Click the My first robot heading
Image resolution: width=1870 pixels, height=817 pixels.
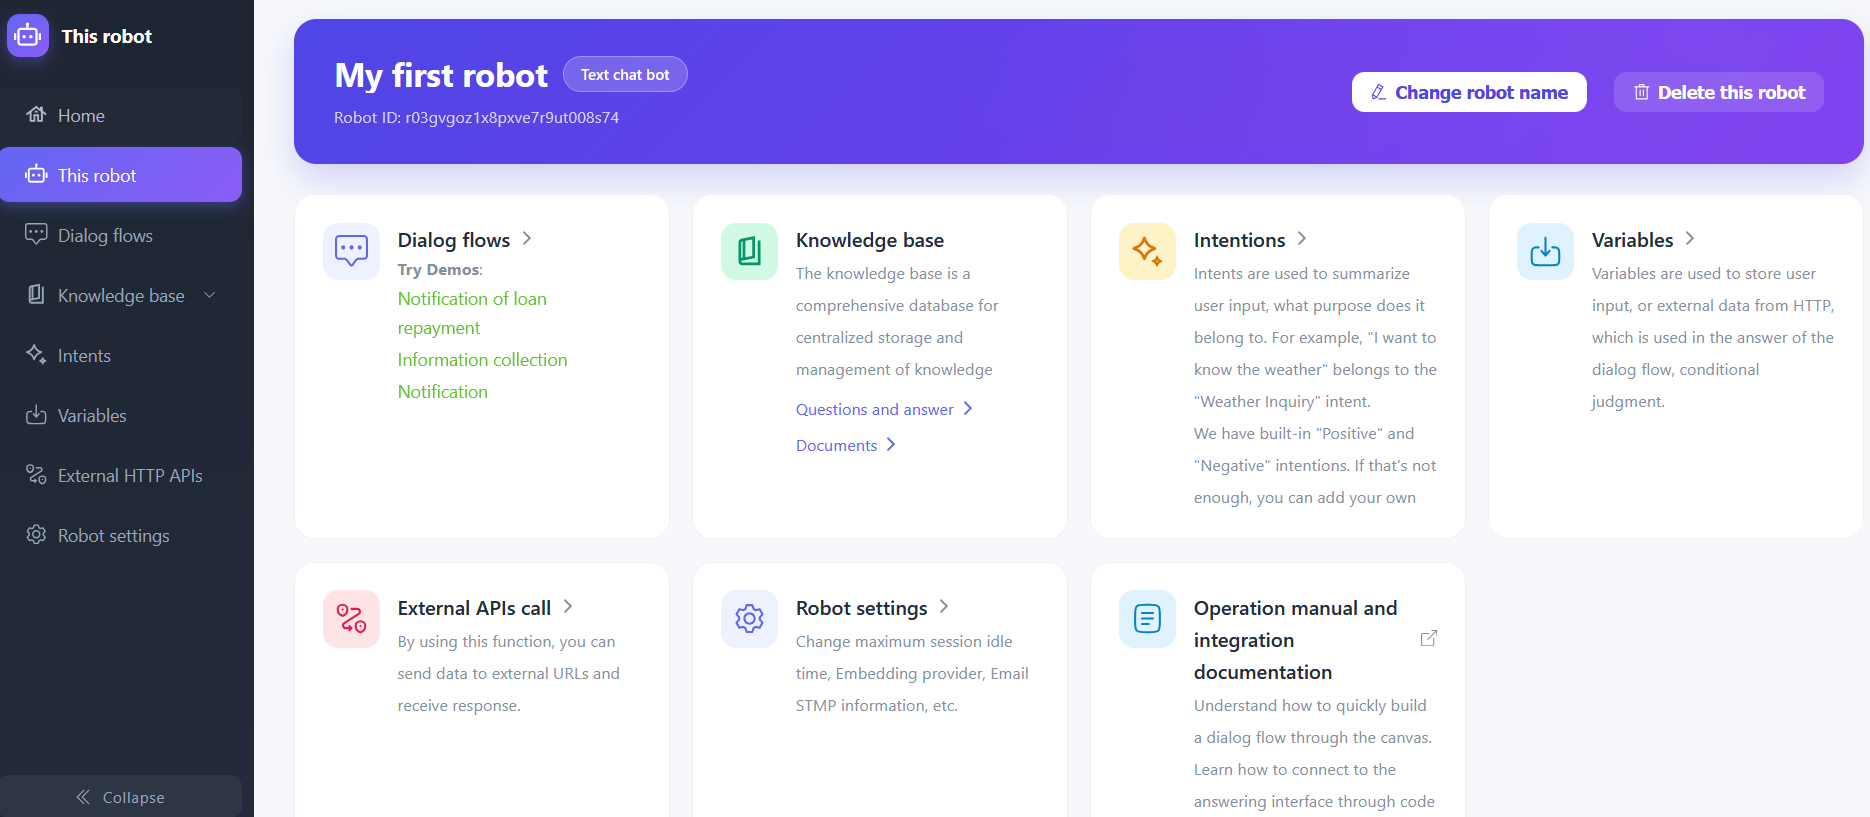(441, 75)
